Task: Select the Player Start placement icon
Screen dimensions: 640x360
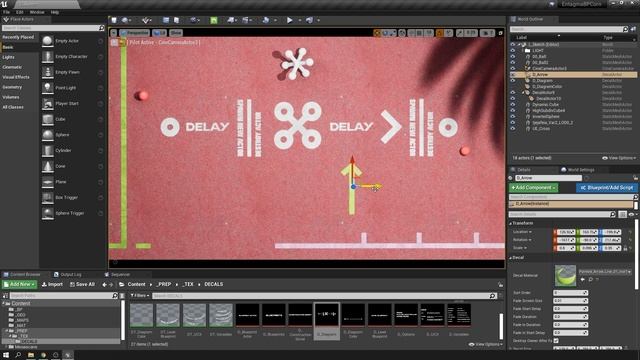Action: coord(48,104)
